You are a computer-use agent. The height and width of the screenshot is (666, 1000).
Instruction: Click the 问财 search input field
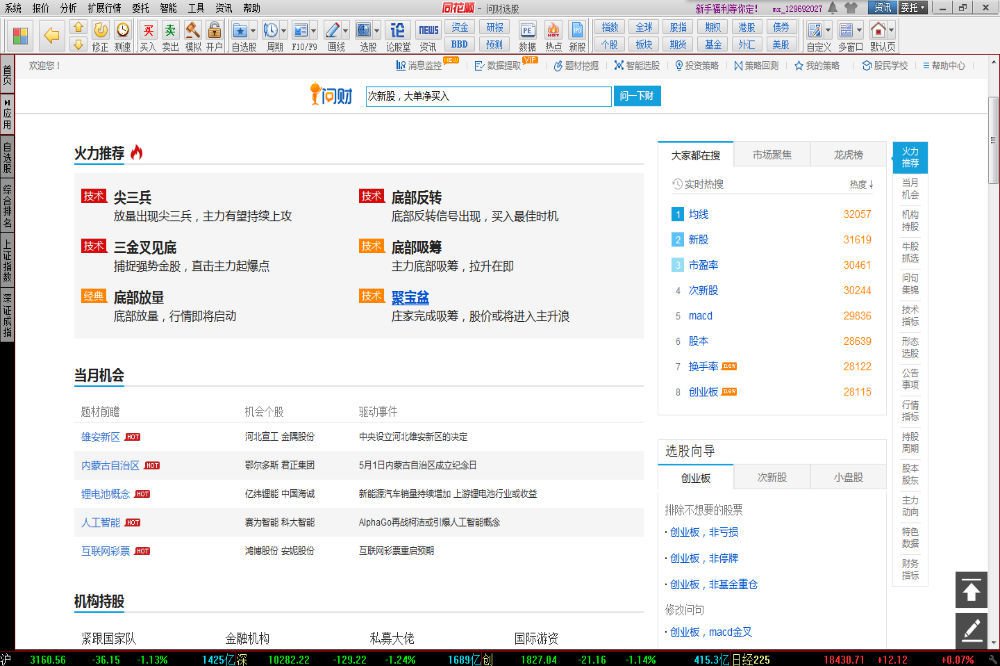pos(488,96)
